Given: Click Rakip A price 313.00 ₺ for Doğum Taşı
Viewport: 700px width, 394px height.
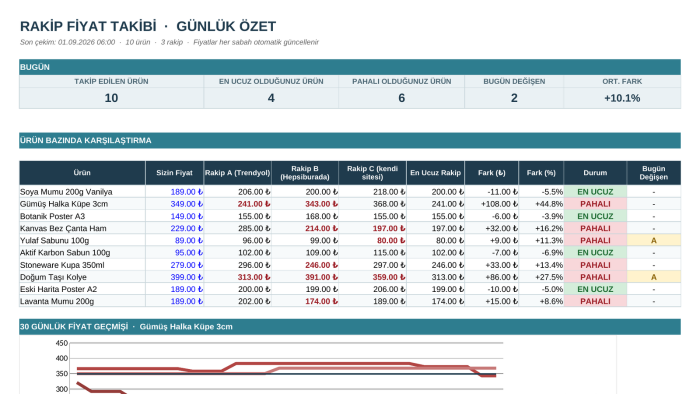Looking at the screenshot, I should coord(238,277).
